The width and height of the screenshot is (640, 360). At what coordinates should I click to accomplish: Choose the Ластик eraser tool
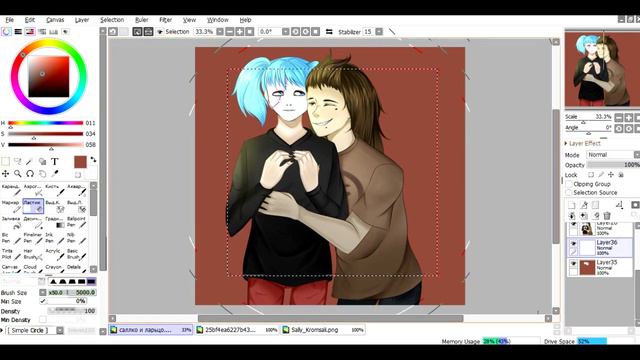(x=33, y=206)
